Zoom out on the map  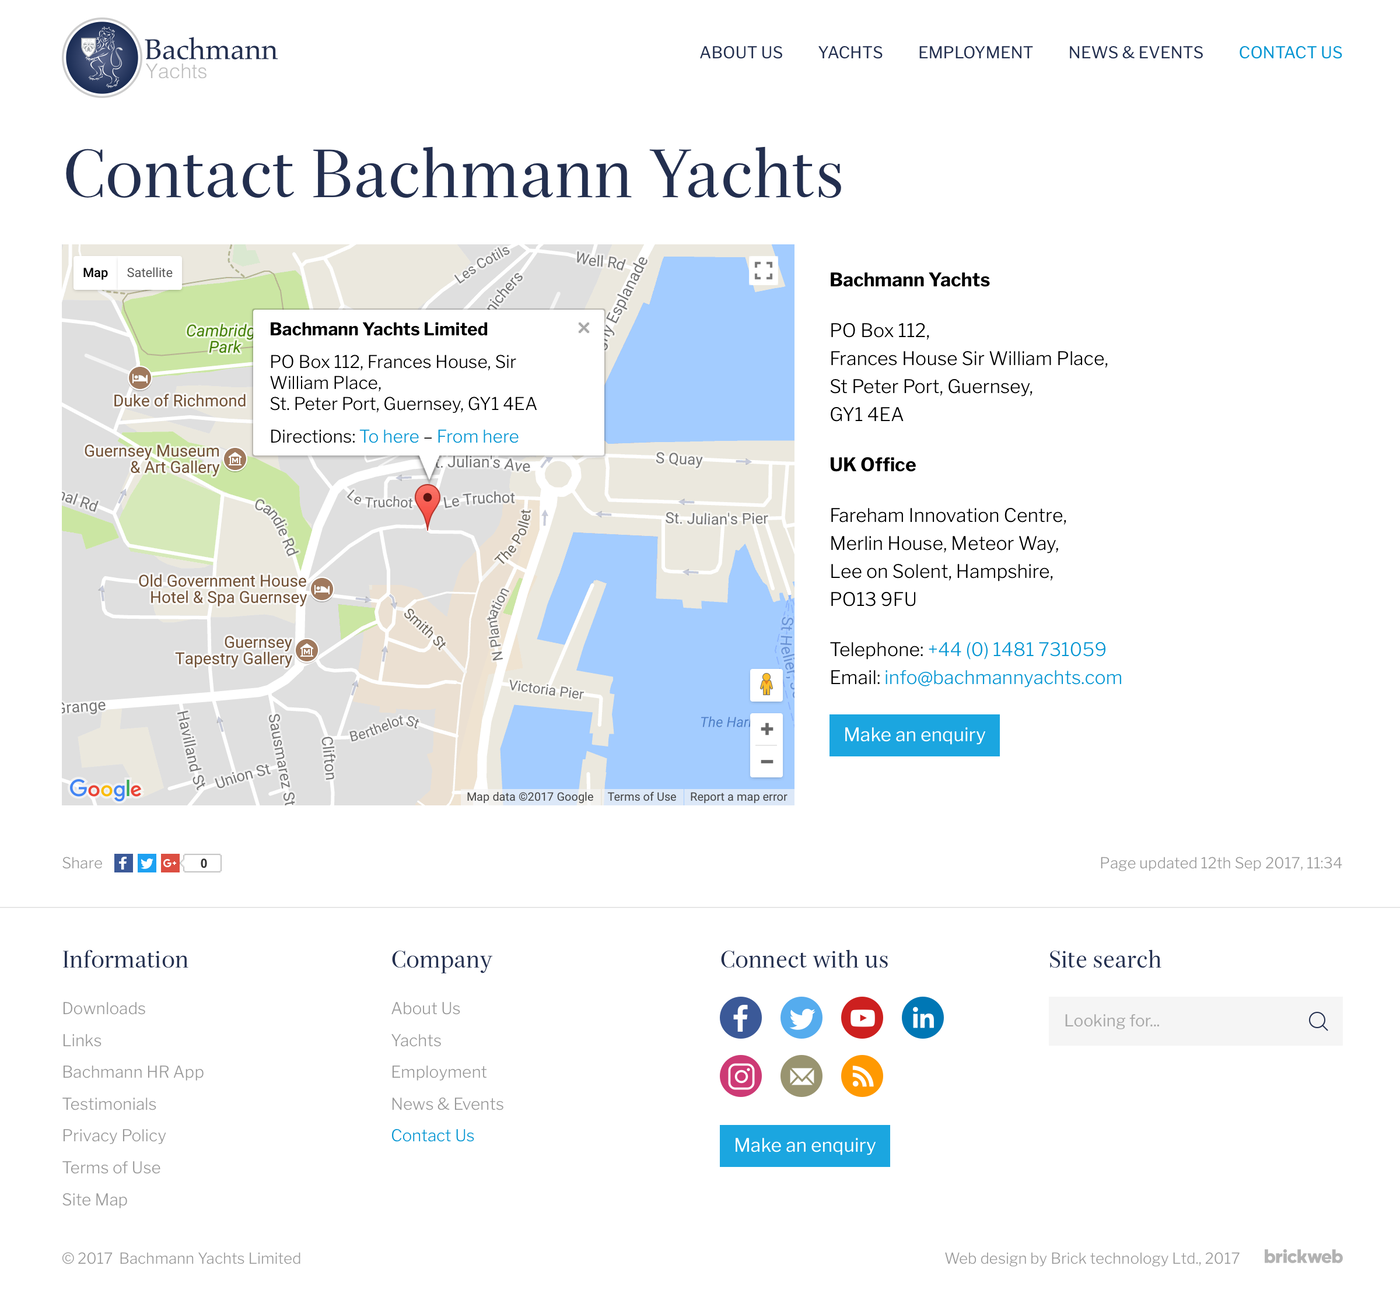point(767,762)
